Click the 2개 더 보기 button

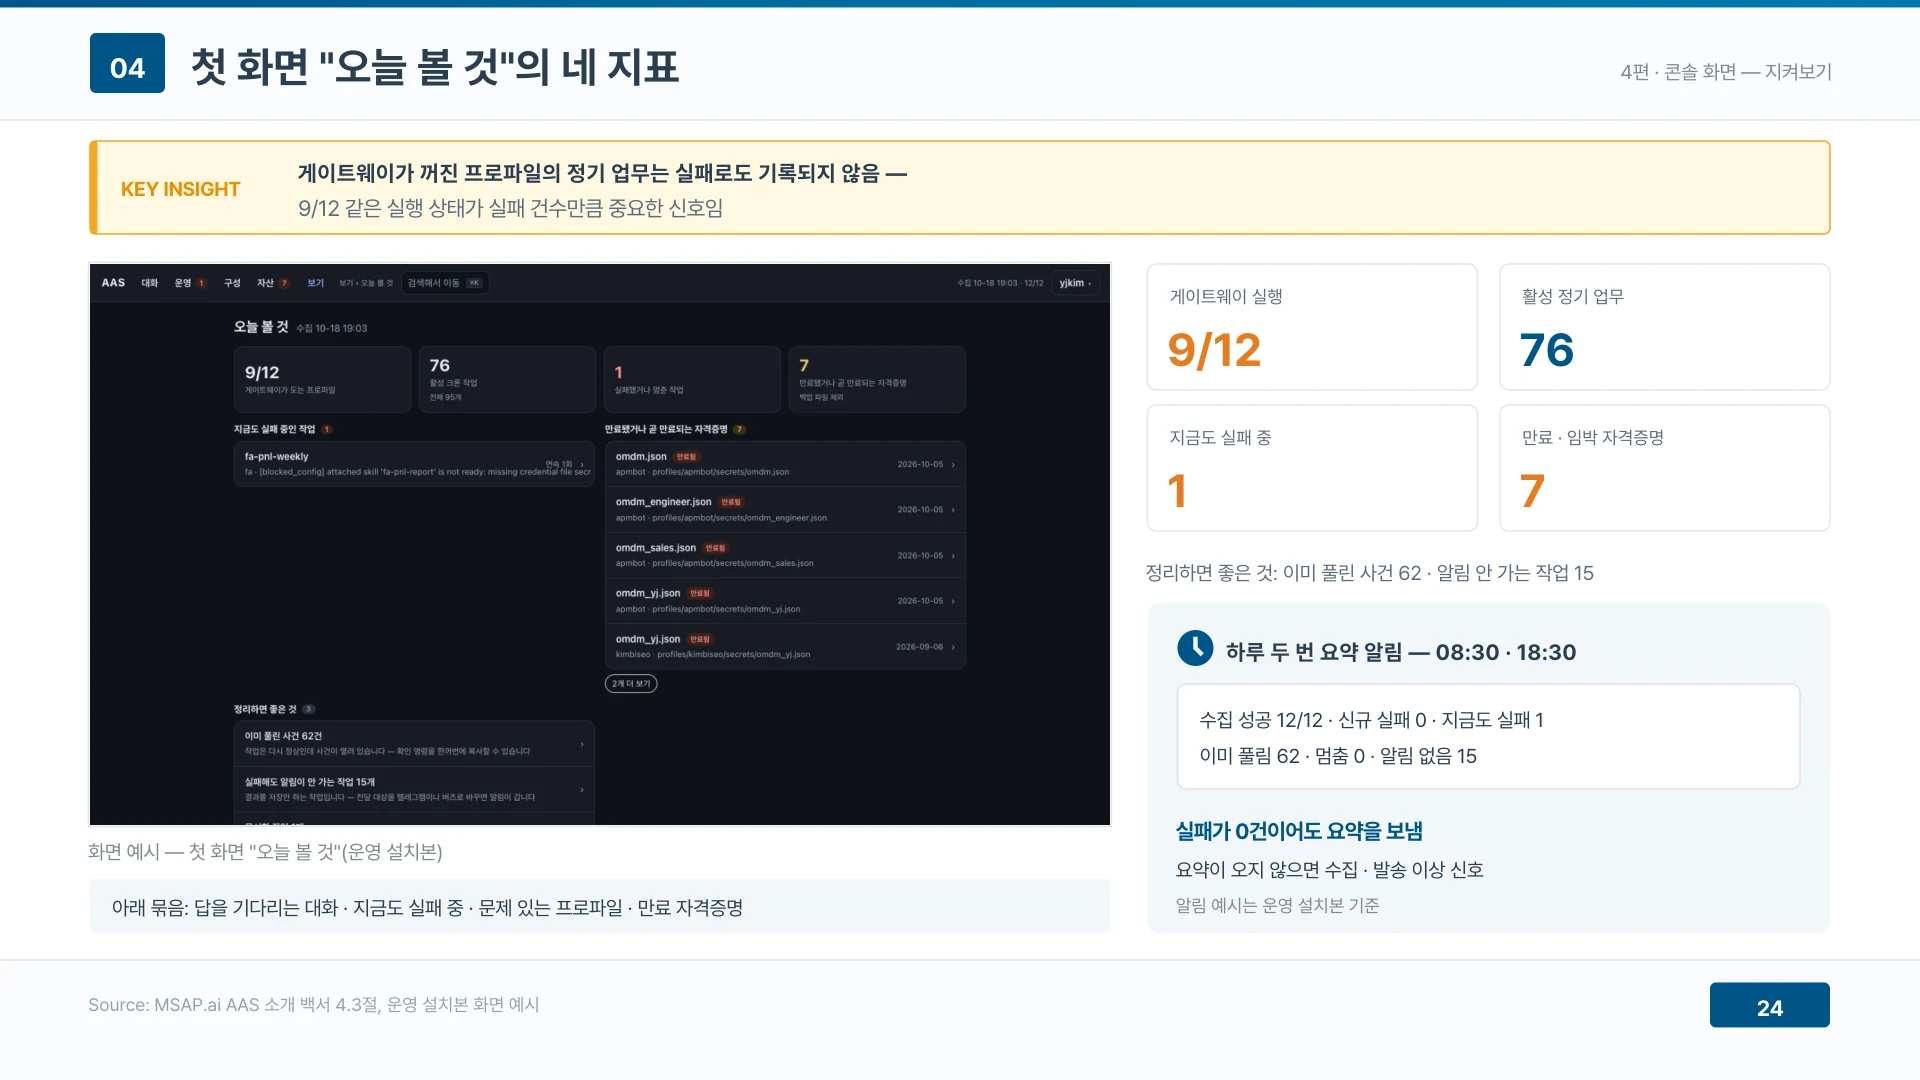click(x=631, y=684)
